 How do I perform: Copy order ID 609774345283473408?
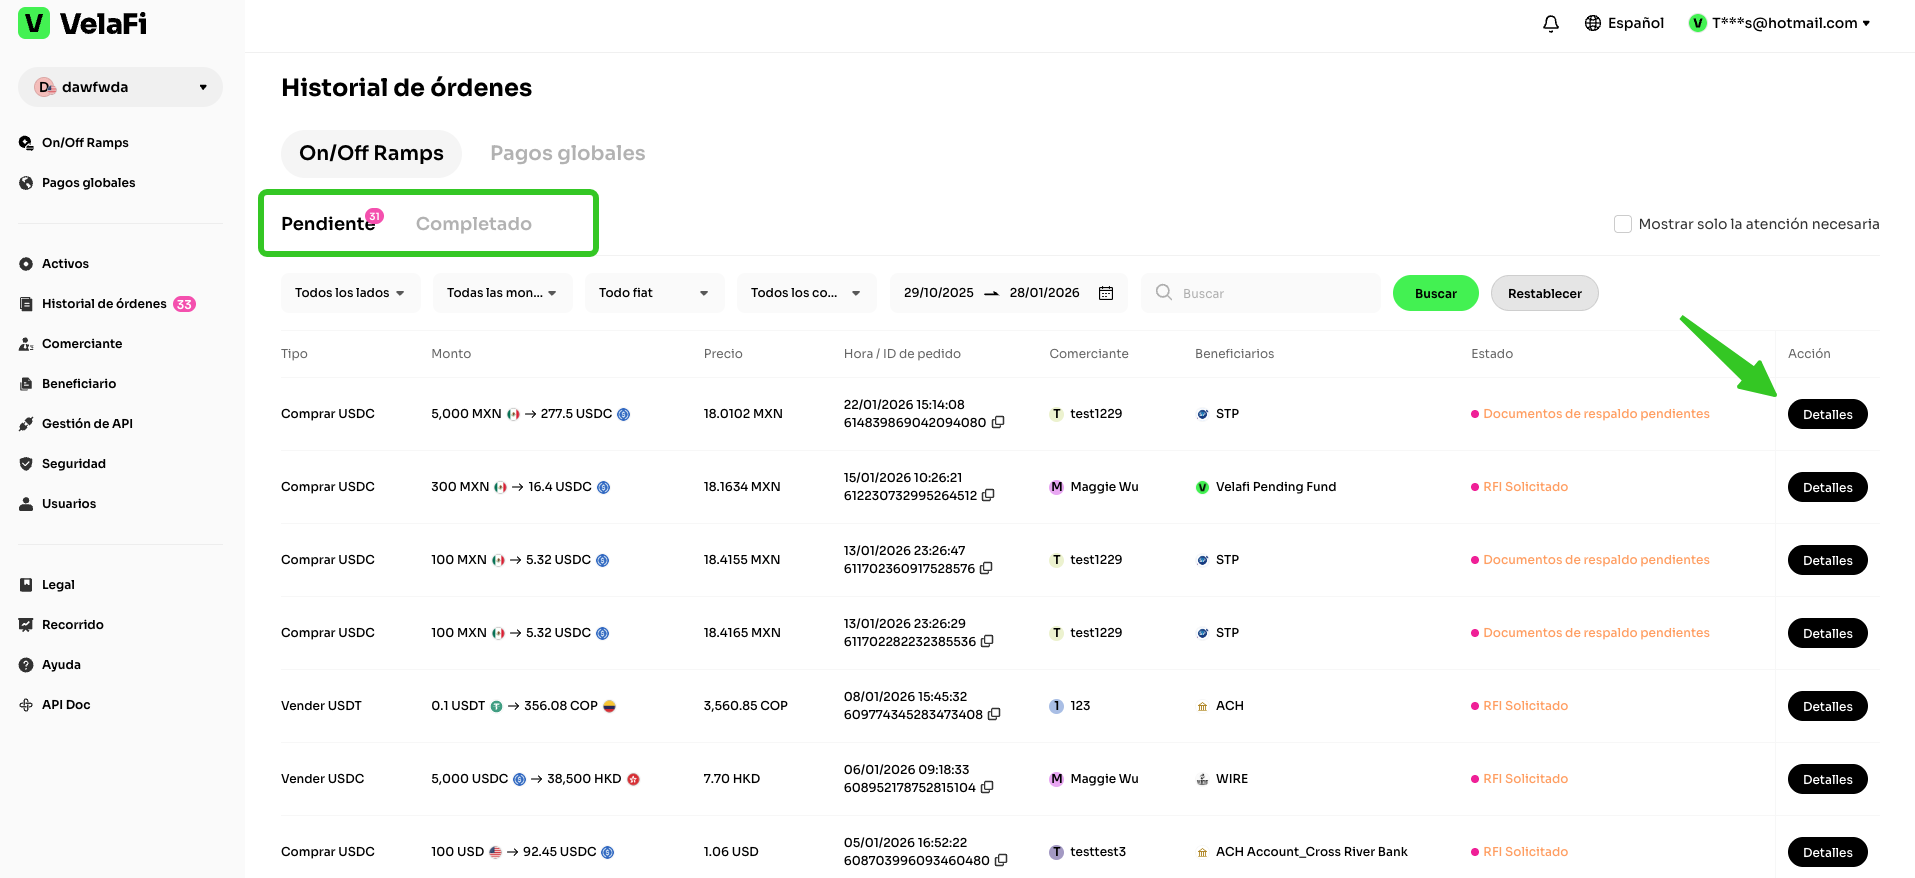click(x=994, y=715)
